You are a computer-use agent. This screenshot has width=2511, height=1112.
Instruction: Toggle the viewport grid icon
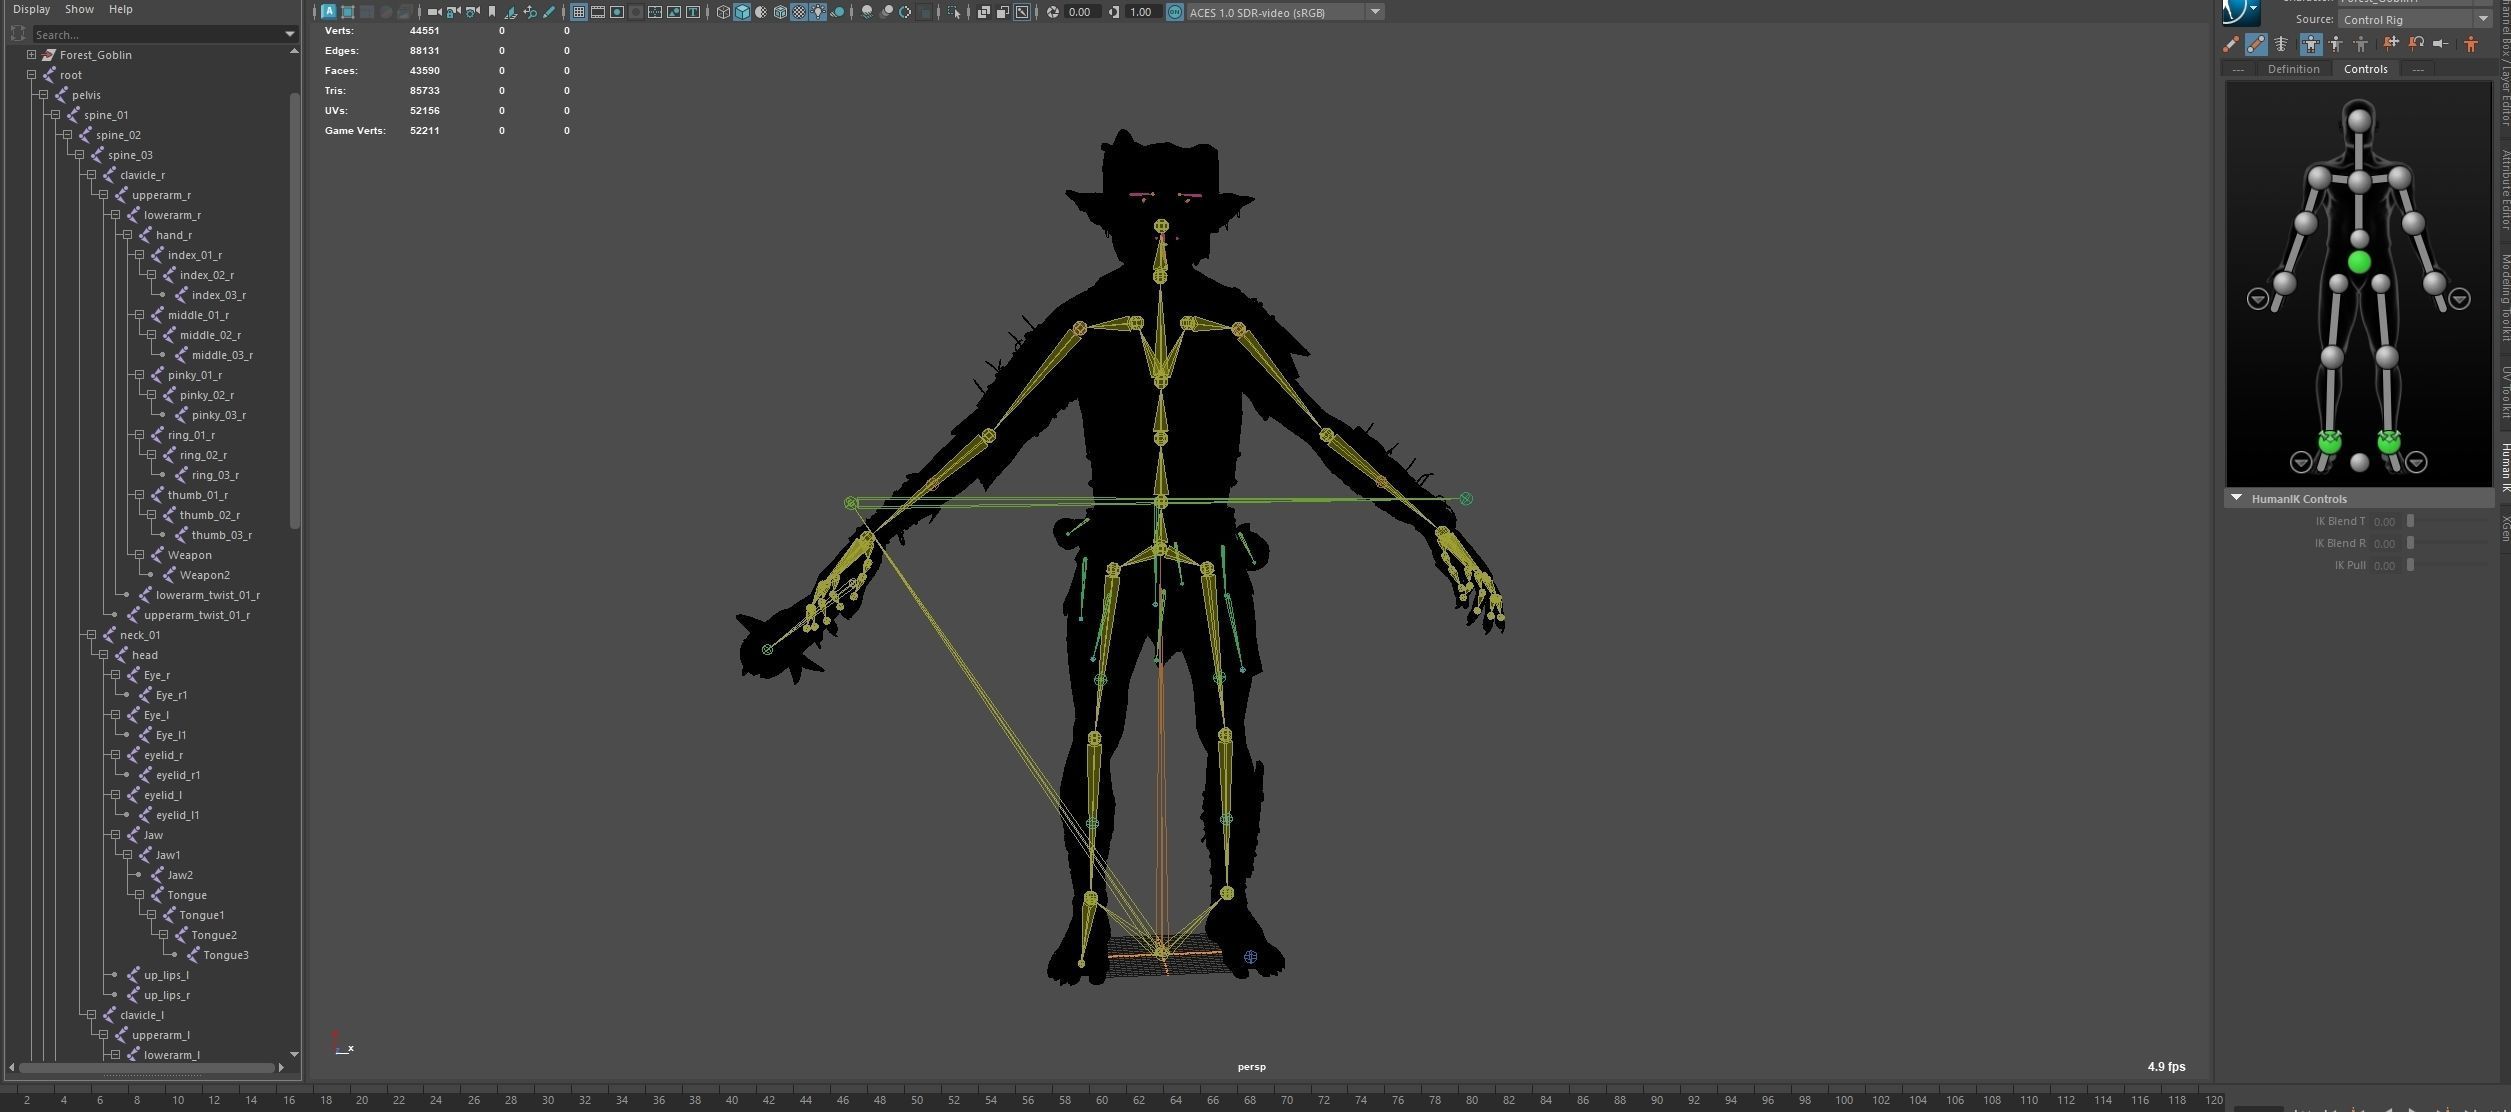(x=579, y=12)
